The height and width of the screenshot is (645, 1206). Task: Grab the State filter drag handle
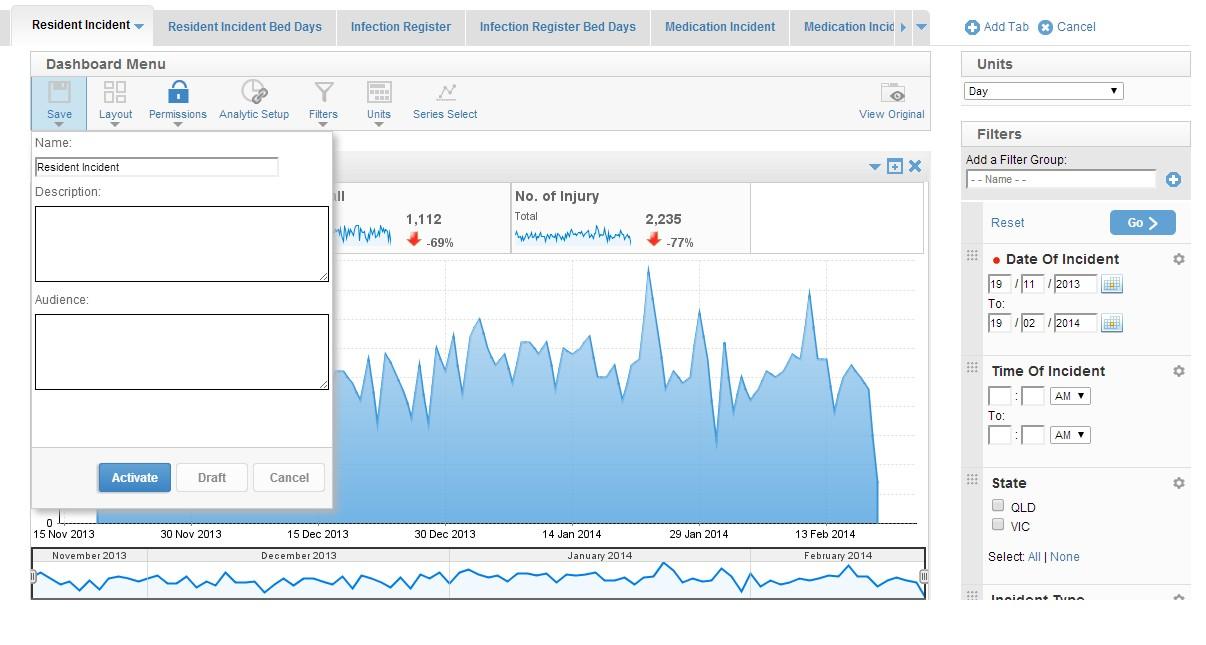(972, 480)
